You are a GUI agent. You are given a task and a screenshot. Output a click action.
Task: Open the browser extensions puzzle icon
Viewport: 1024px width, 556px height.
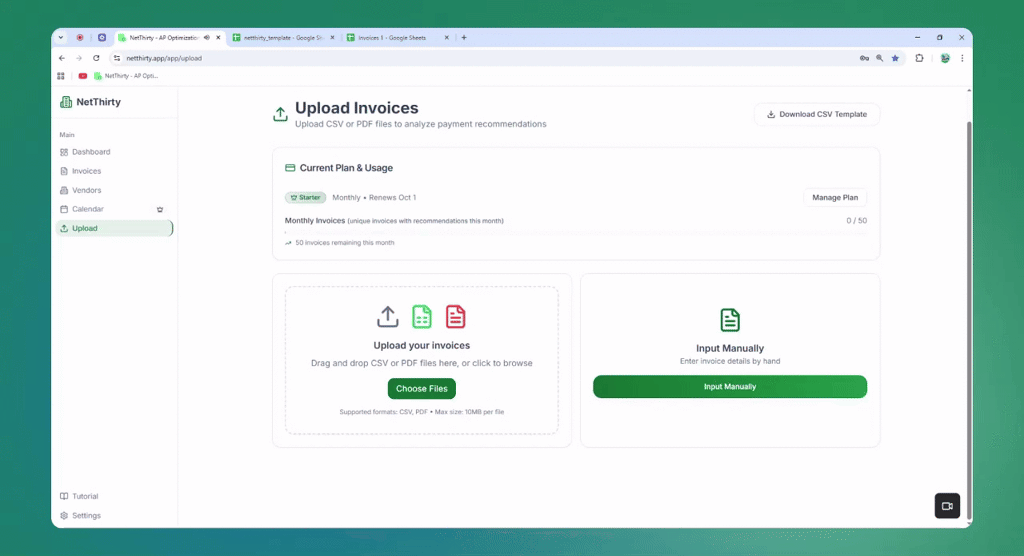pos(919,58)
